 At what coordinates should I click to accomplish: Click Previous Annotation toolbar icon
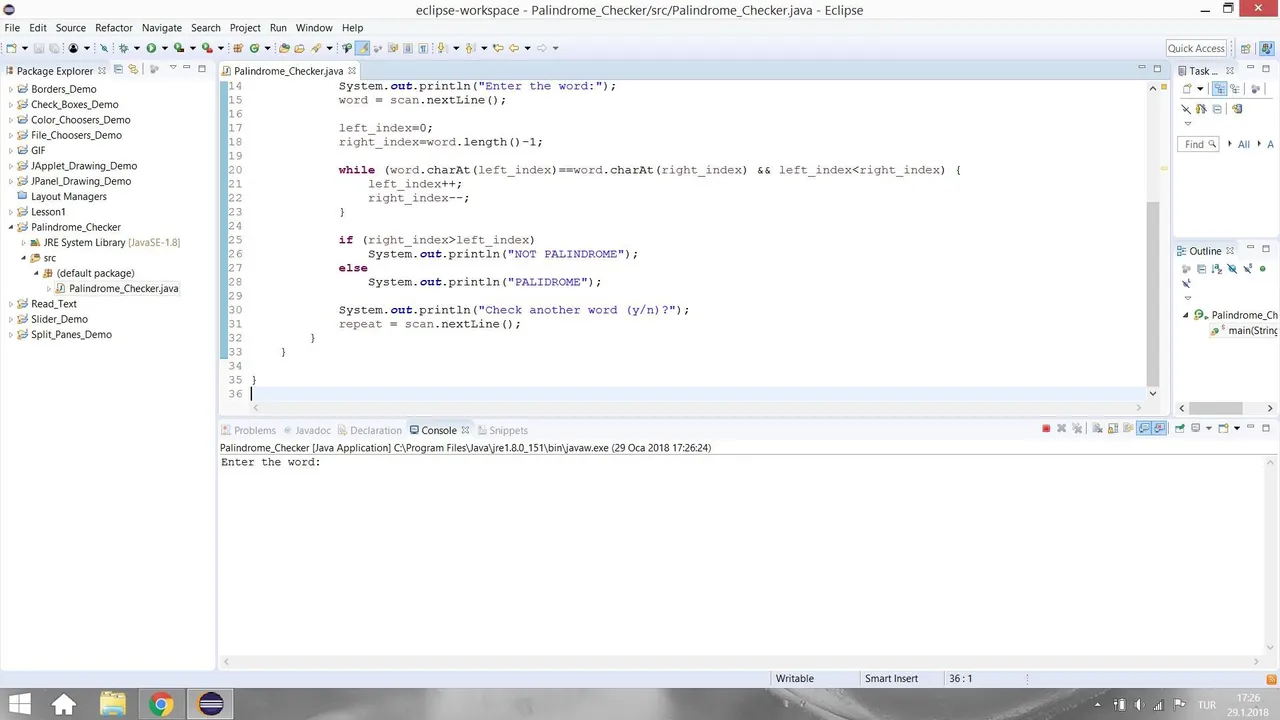coord(469,48)
